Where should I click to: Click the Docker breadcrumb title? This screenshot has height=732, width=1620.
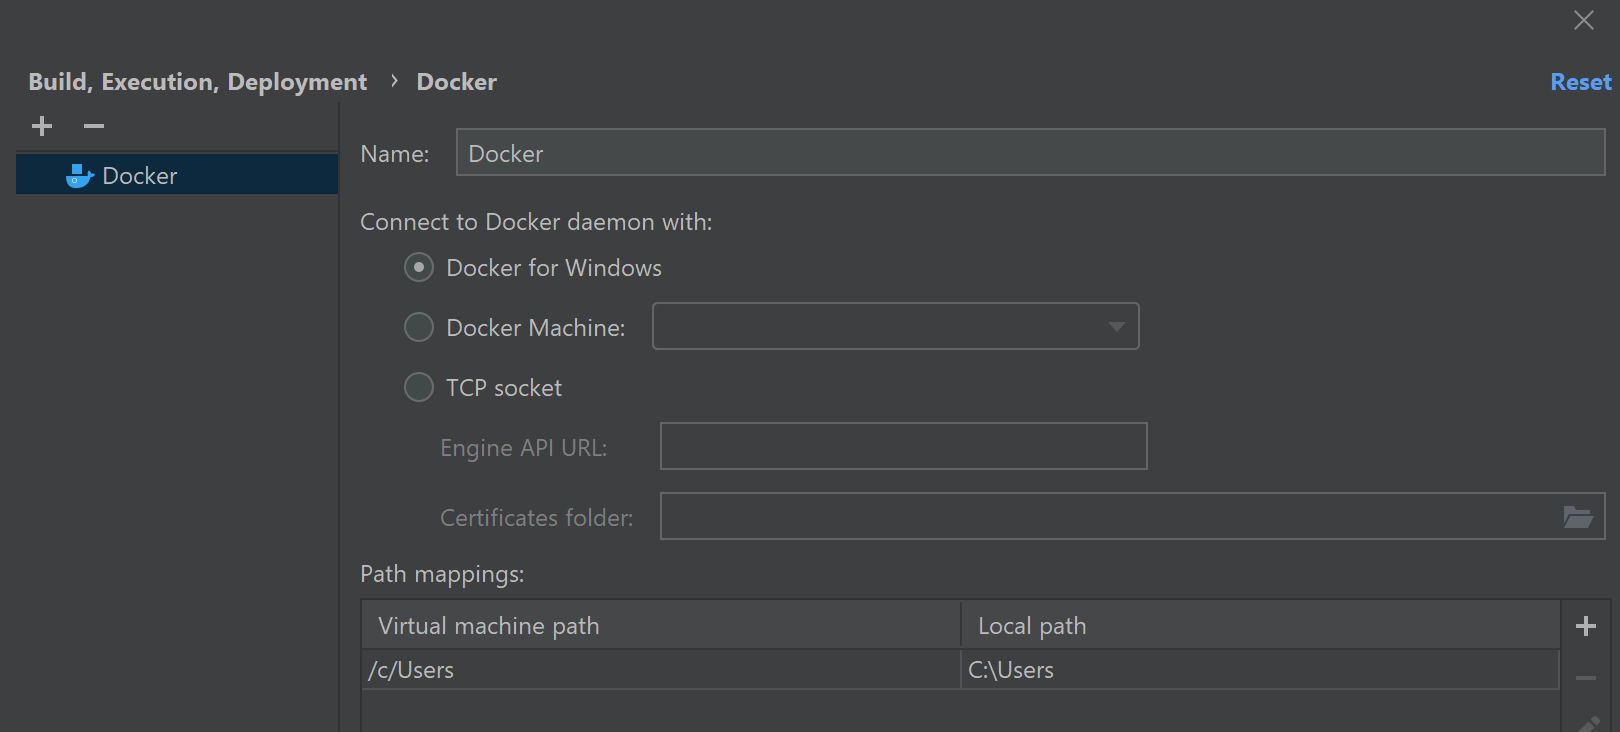(457, 82)
